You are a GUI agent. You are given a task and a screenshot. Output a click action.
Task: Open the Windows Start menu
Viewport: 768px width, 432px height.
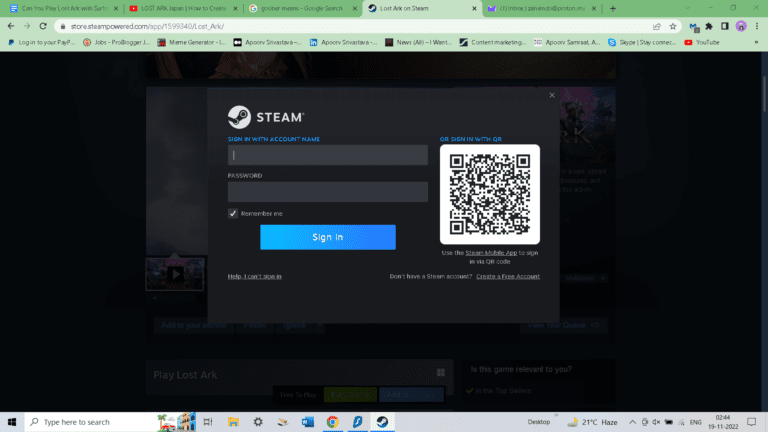[12, 422]
